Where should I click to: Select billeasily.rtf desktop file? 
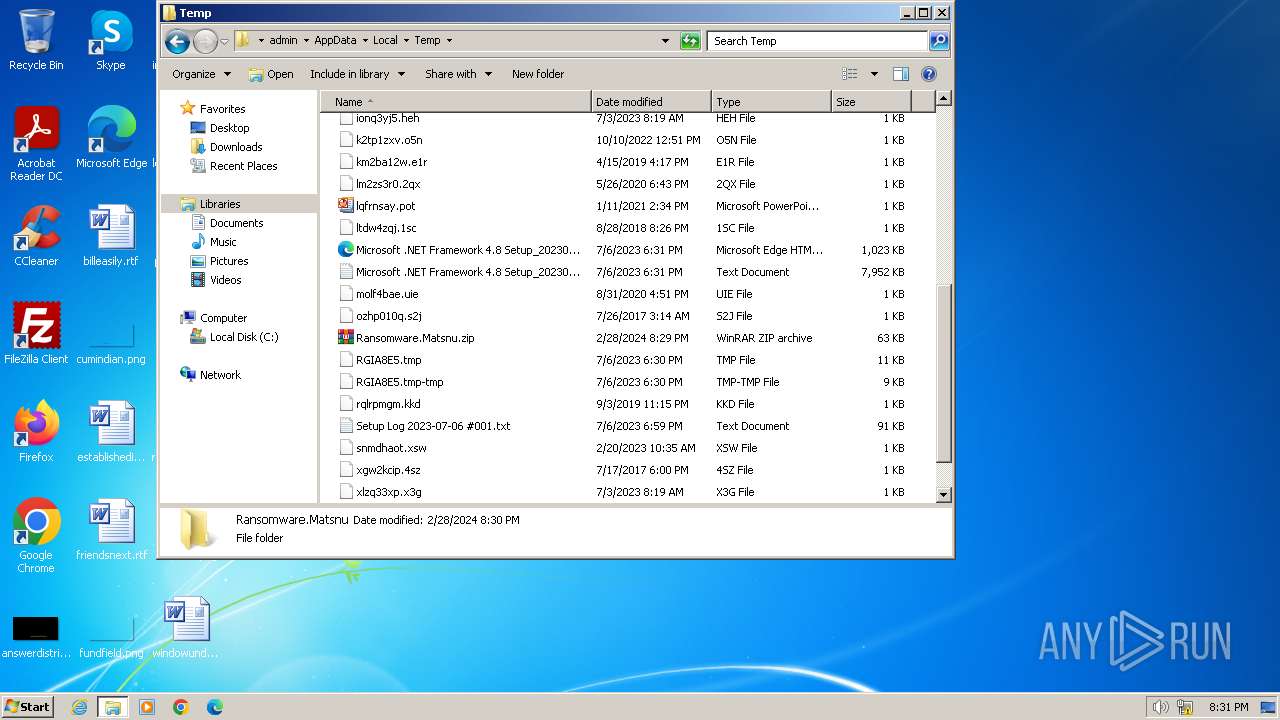pos(111,236)
